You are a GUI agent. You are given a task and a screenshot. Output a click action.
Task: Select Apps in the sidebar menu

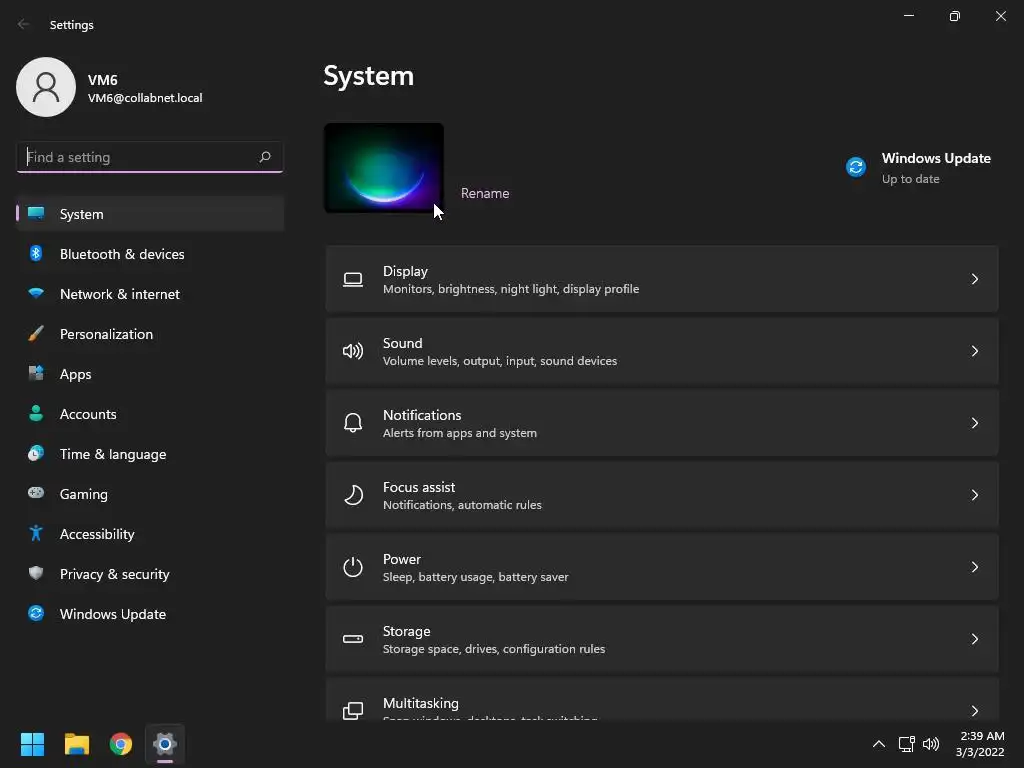(x=76, y=374)
